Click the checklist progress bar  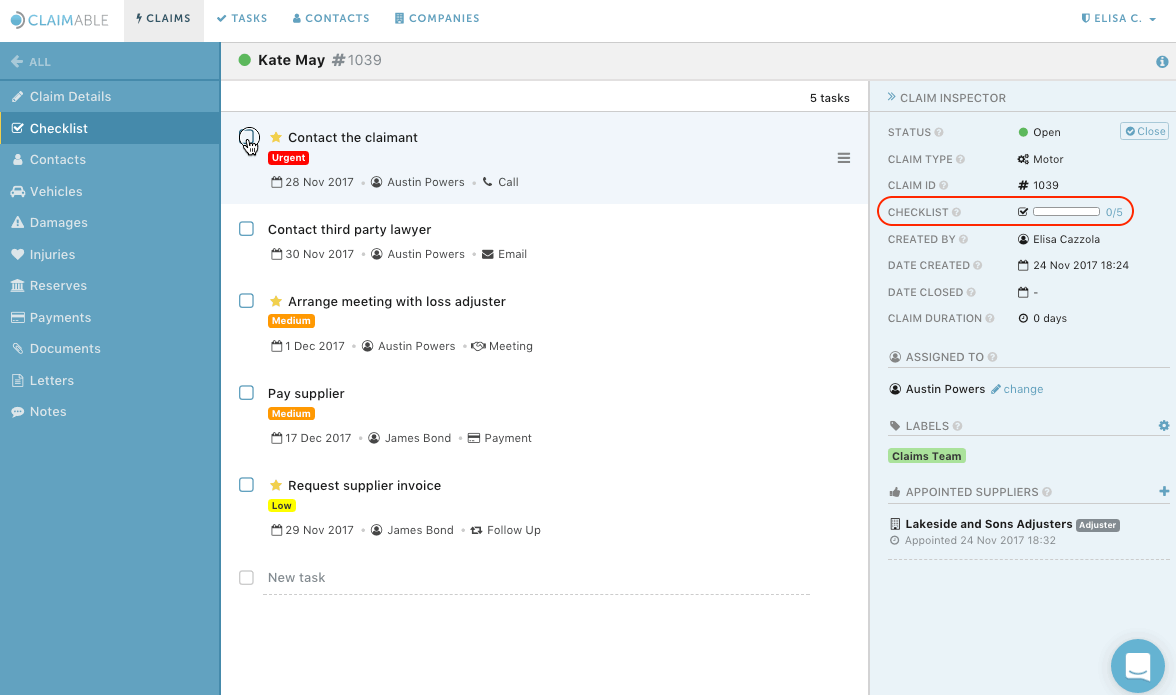(1066, 212)
